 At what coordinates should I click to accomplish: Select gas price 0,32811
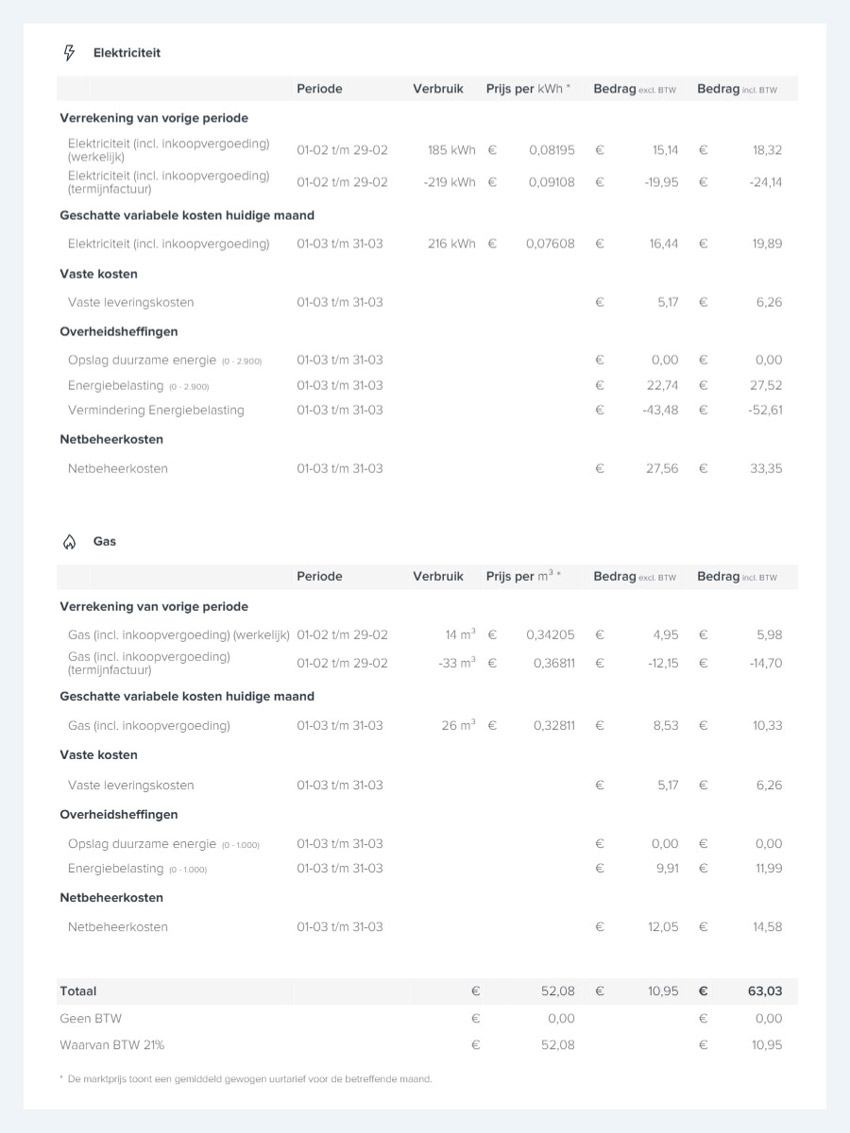(x=554, y=725)
